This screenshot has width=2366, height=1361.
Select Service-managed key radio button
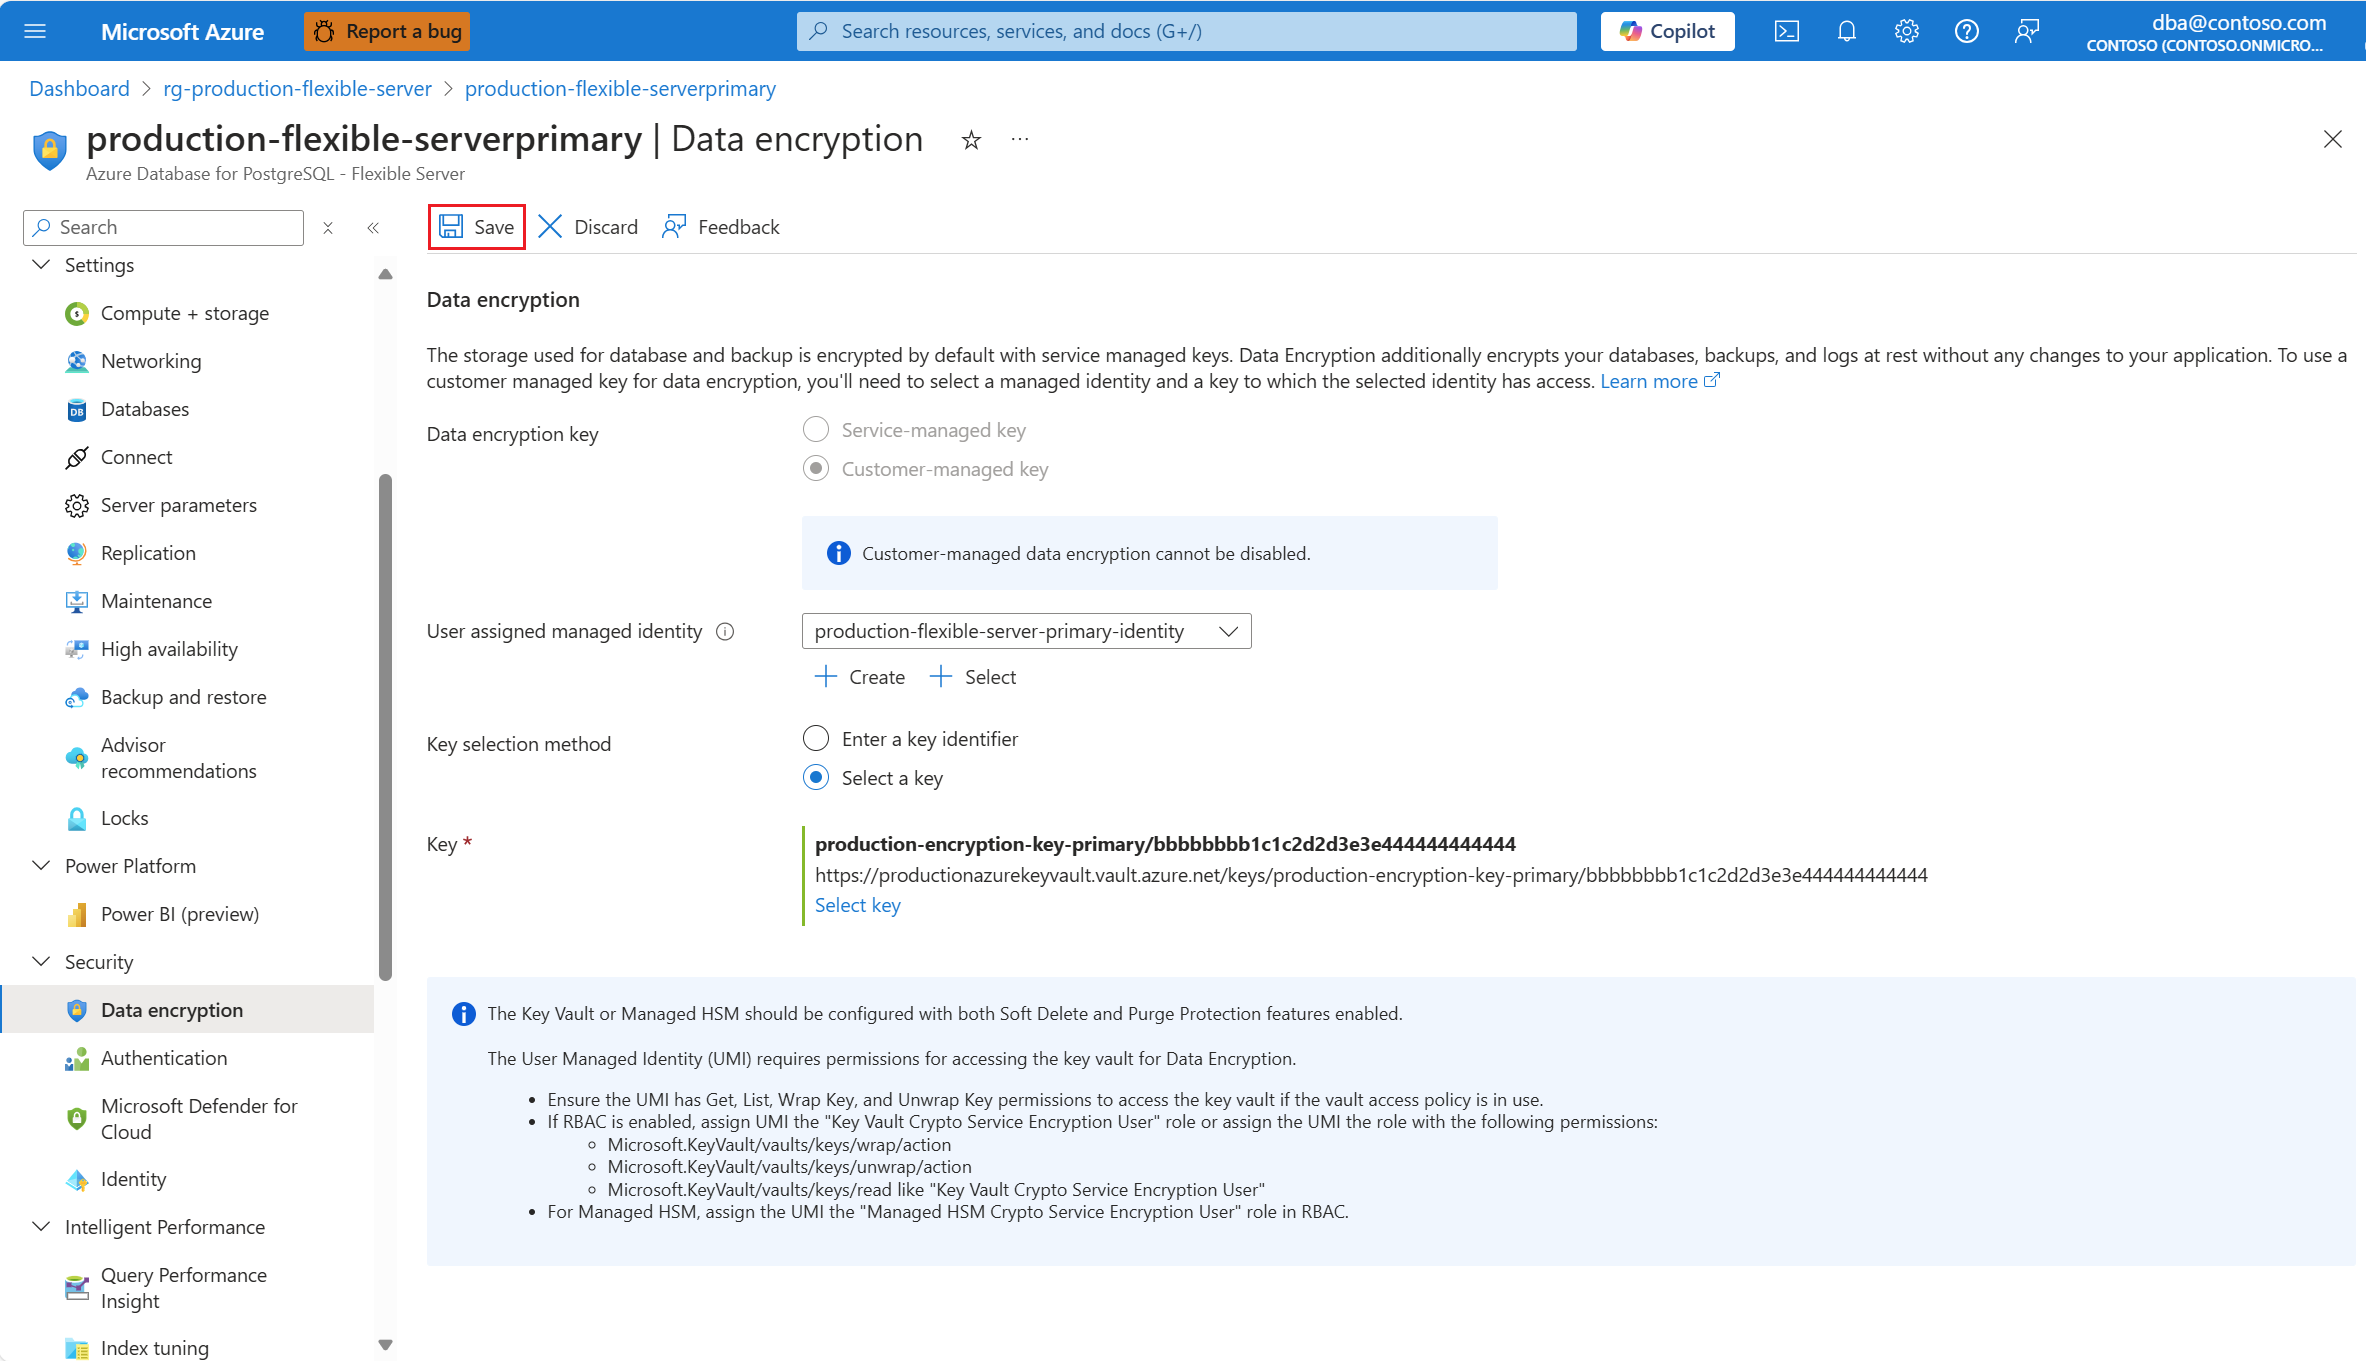(x=816, y=430)
